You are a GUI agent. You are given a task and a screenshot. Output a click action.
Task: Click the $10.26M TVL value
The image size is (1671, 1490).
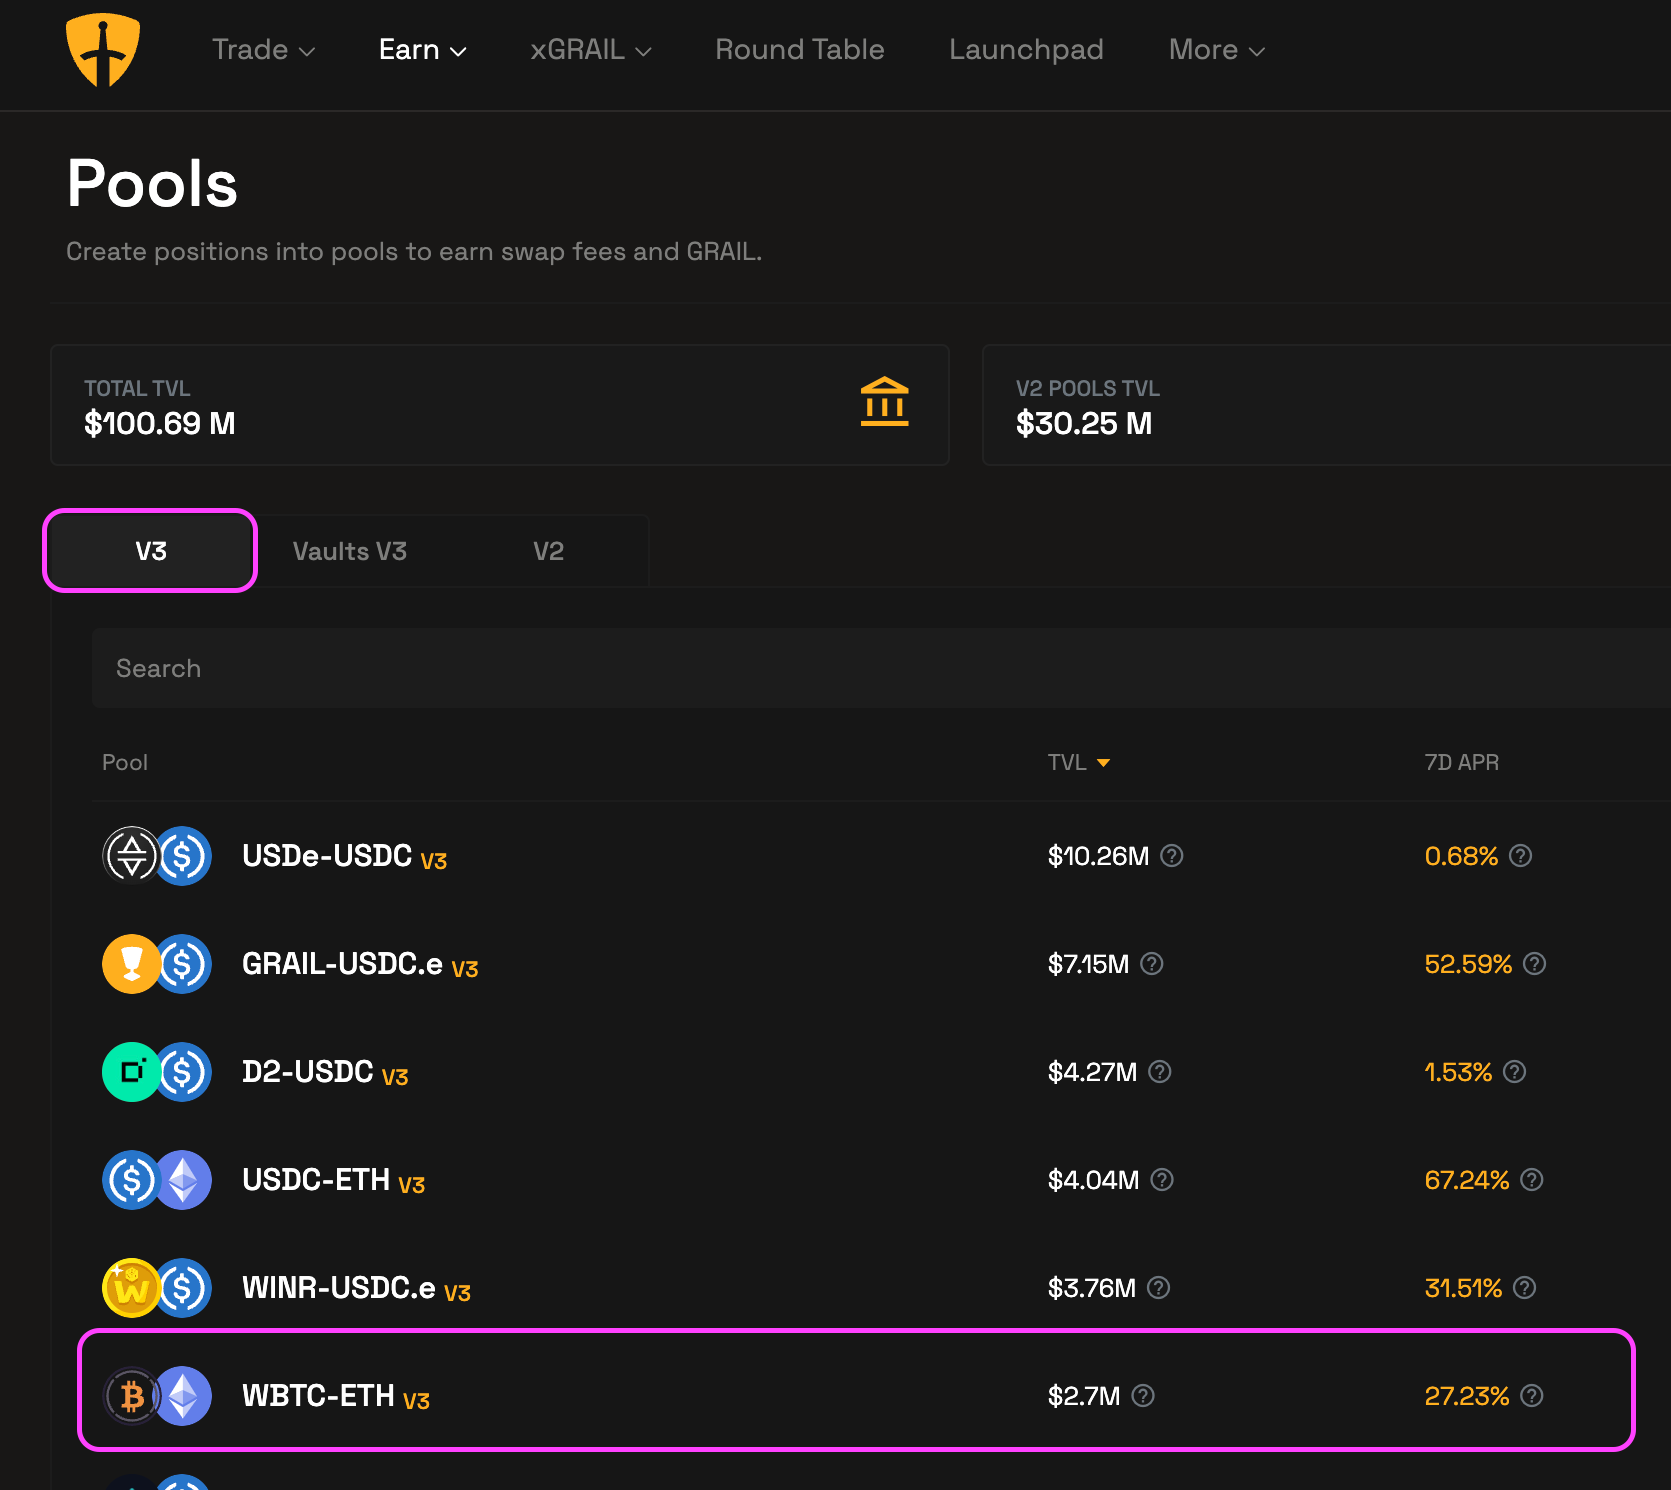(x=1098, y=856)
